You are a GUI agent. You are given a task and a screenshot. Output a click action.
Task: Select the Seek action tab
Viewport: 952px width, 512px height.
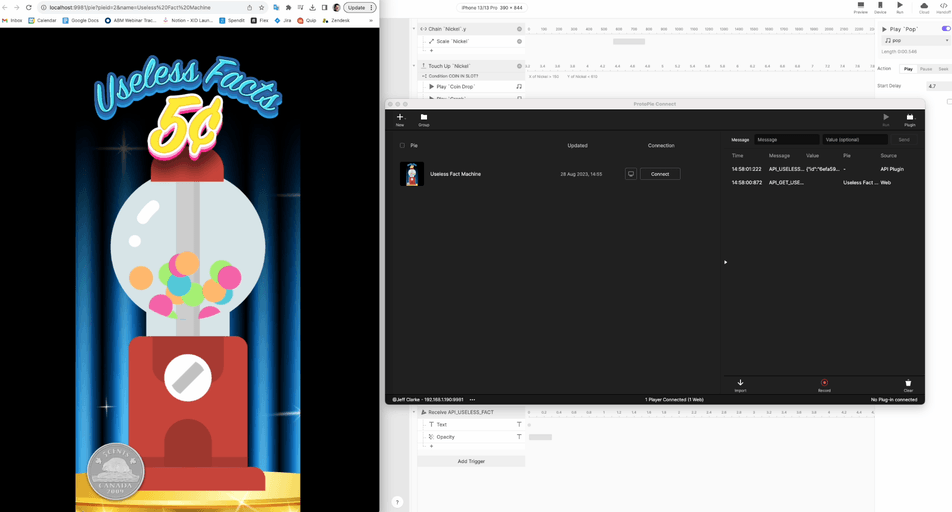943,69
